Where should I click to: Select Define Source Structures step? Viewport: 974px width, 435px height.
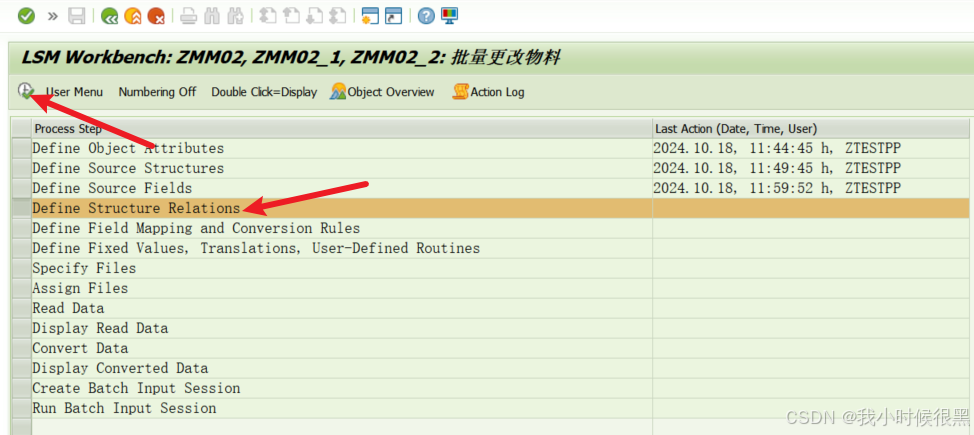[x=342, y=168]
